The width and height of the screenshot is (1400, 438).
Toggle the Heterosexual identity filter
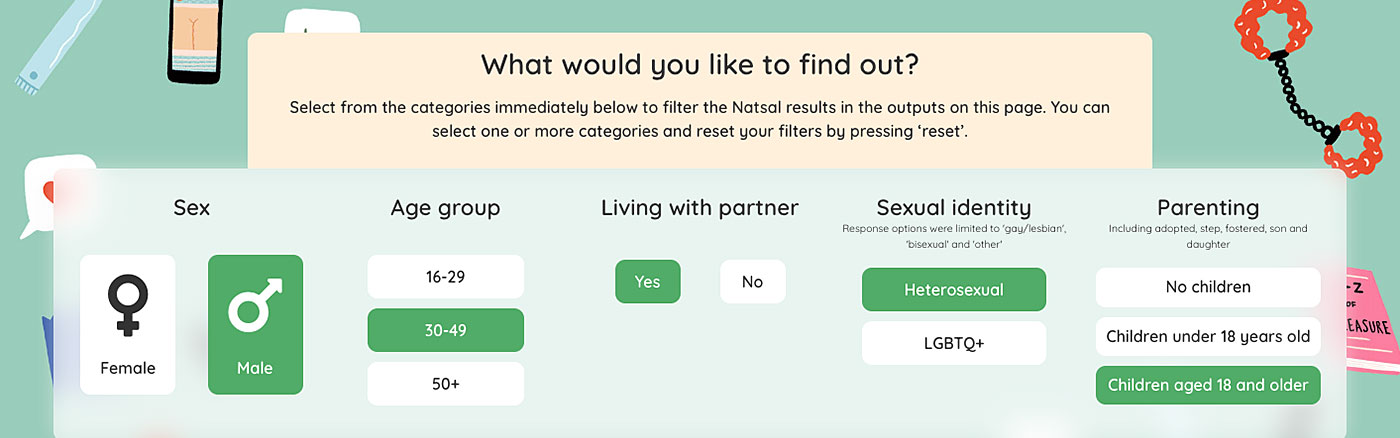[x=953, y=290]
